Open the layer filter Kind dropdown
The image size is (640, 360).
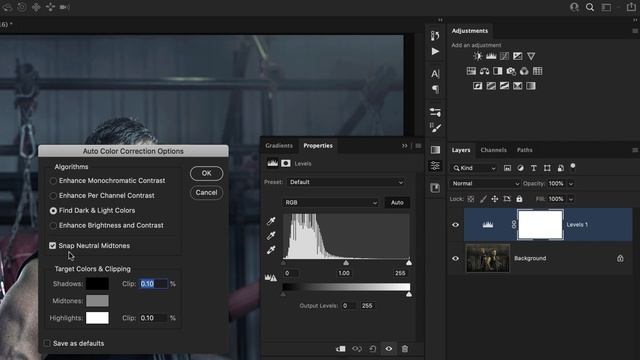pos(475,168)
